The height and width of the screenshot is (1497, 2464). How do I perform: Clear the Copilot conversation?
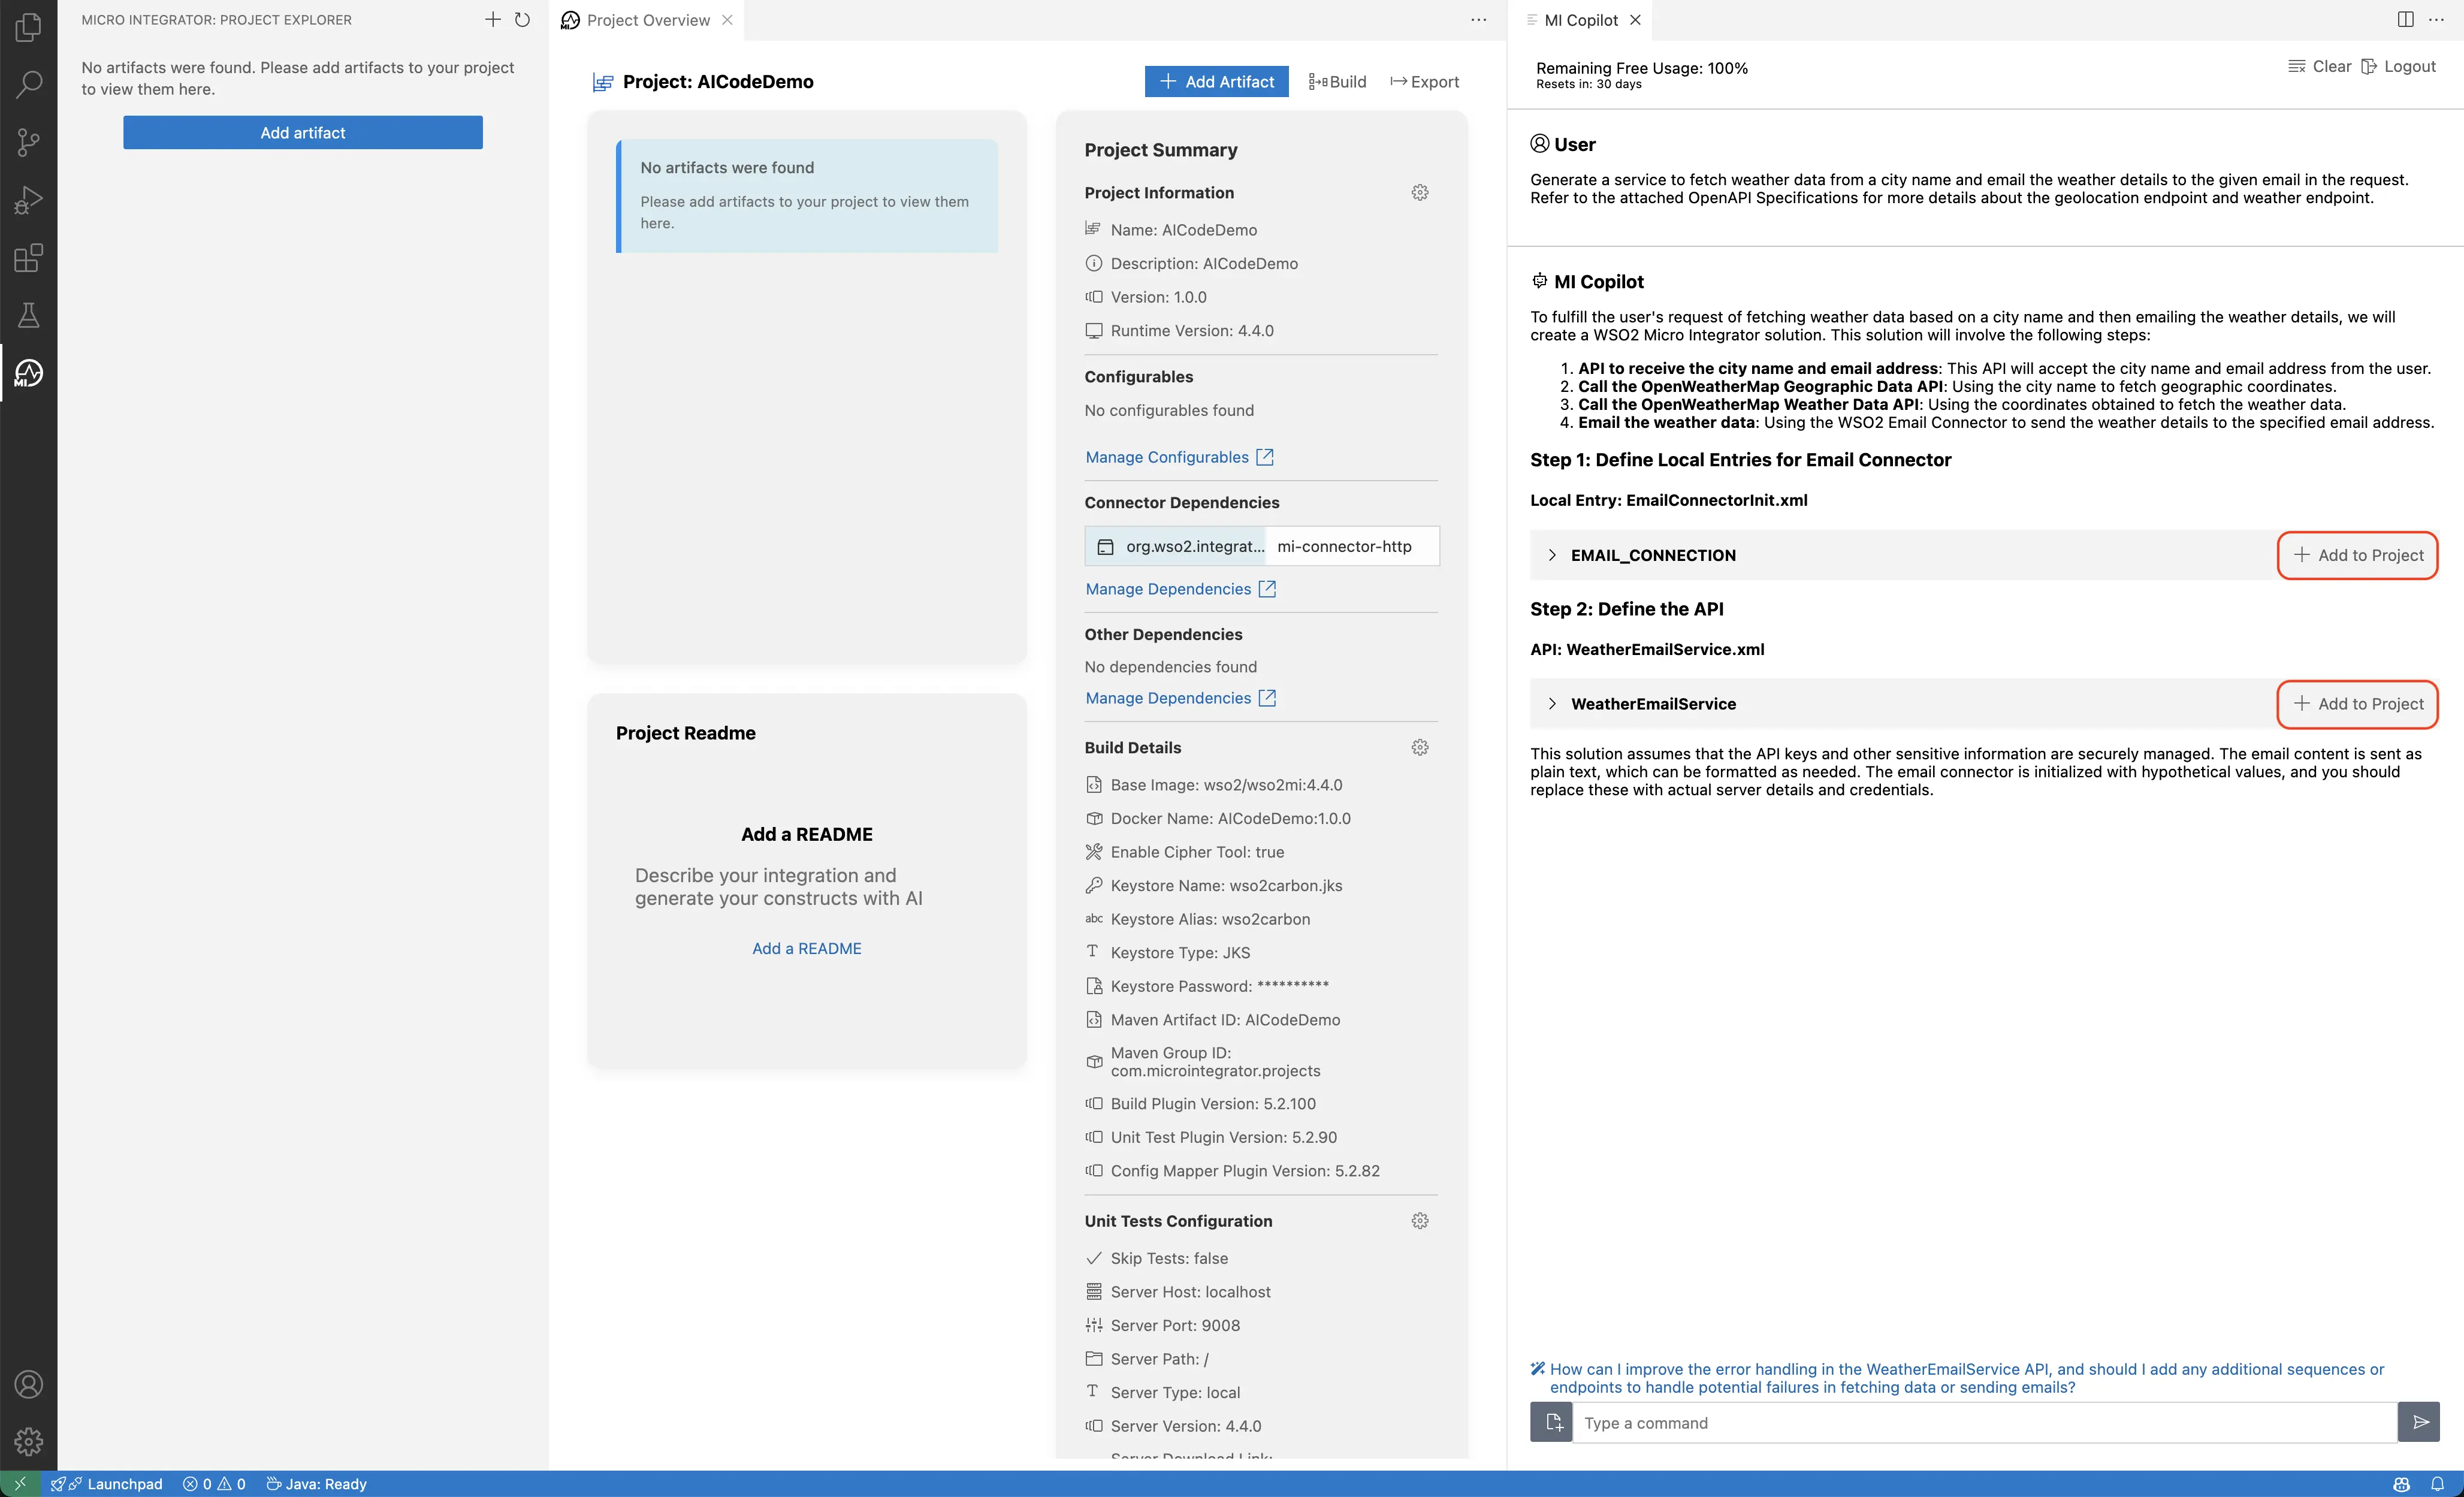tap(2319, 66)
